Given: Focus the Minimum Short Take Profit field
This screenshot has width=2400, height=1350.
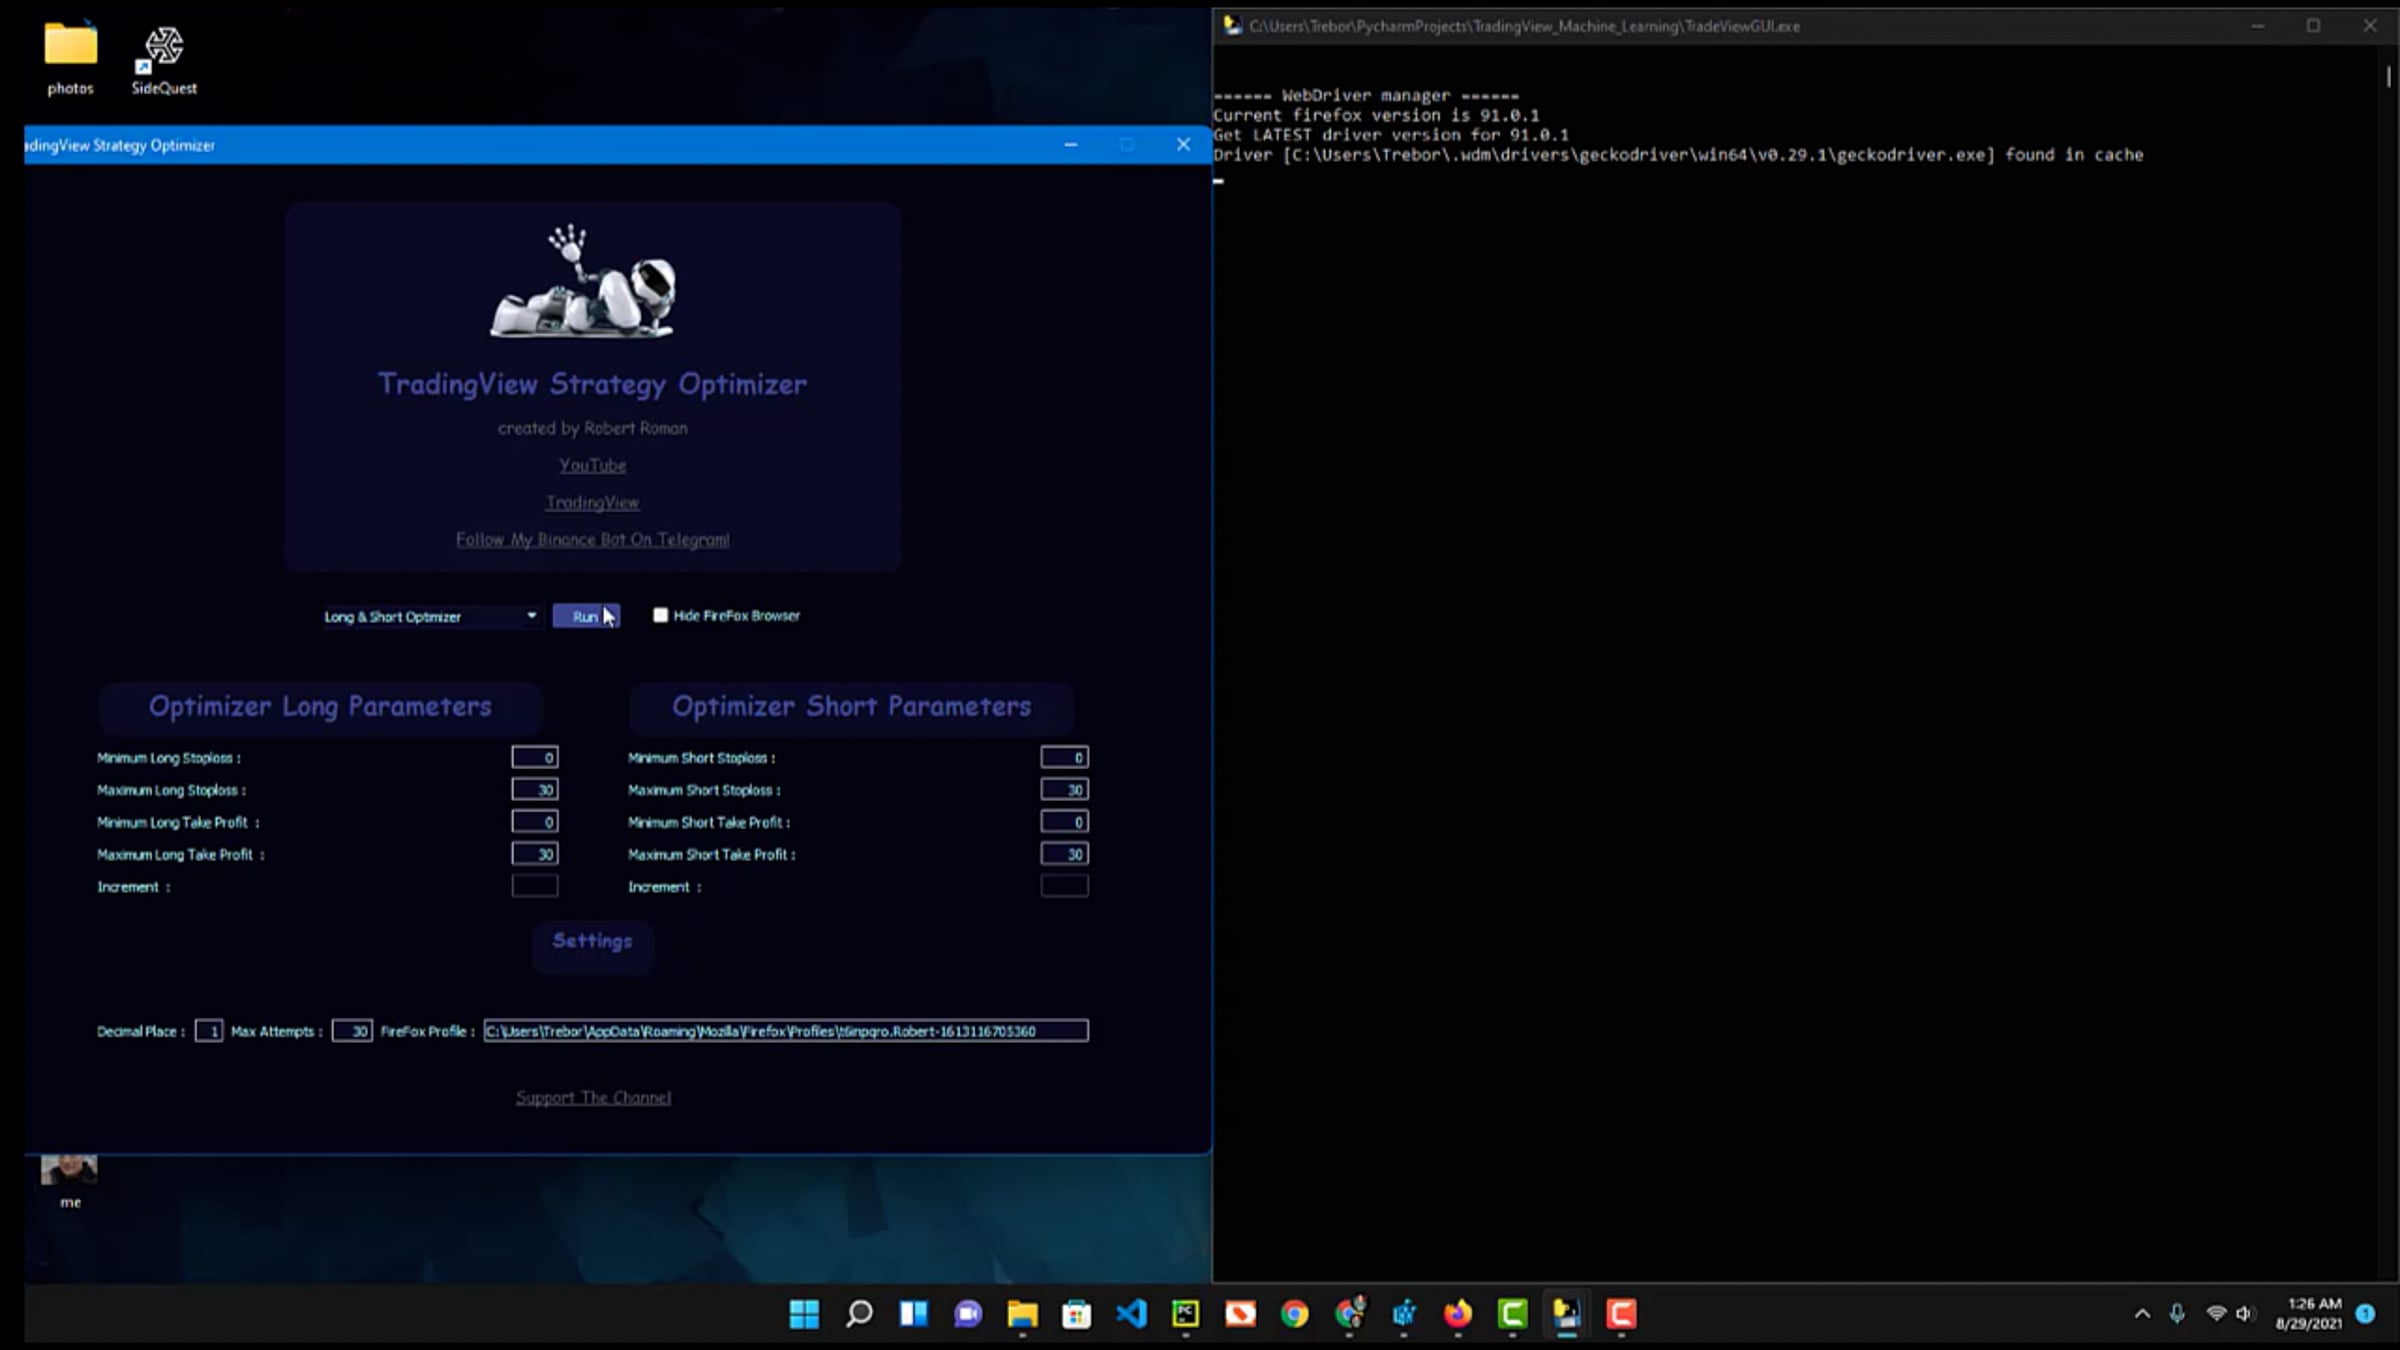Looking at the screenshot, I should click(1064, 821).
